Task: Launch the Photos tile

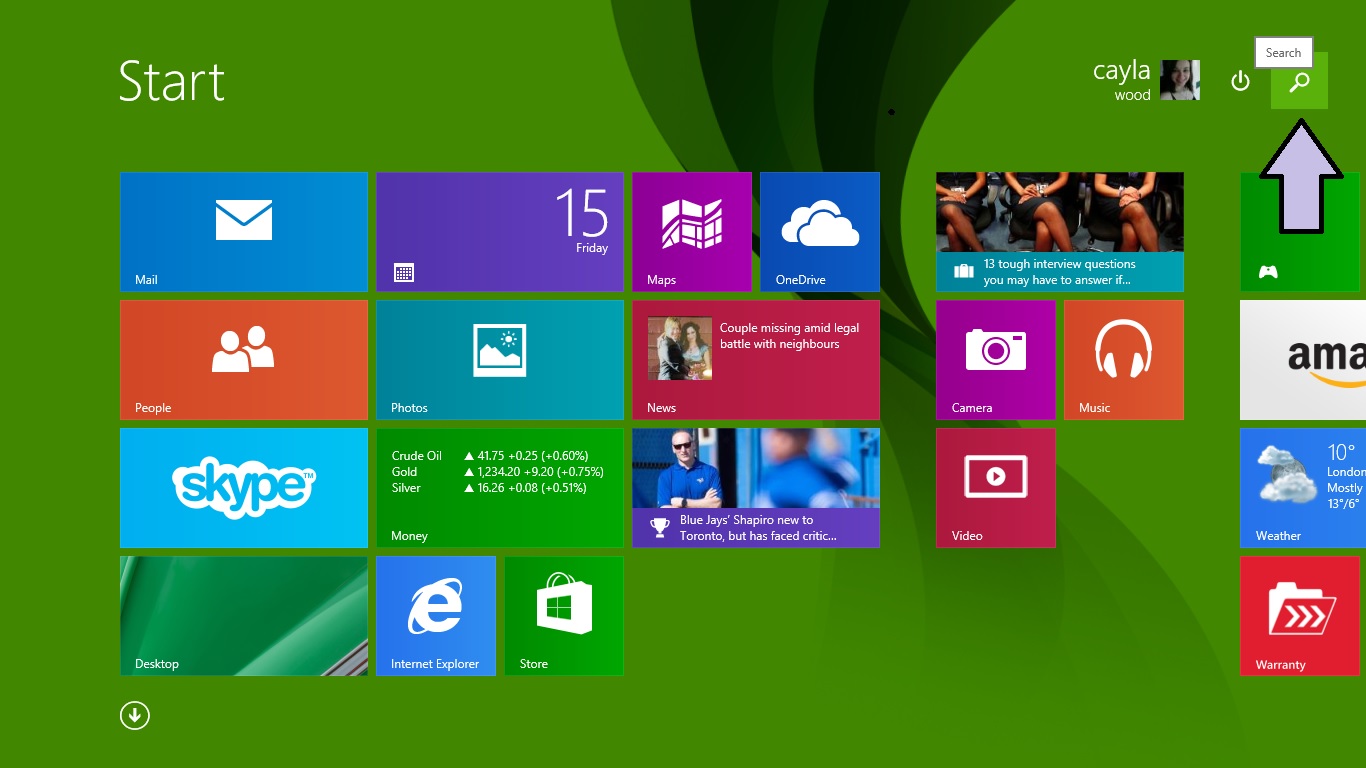Action: point(500,360)
